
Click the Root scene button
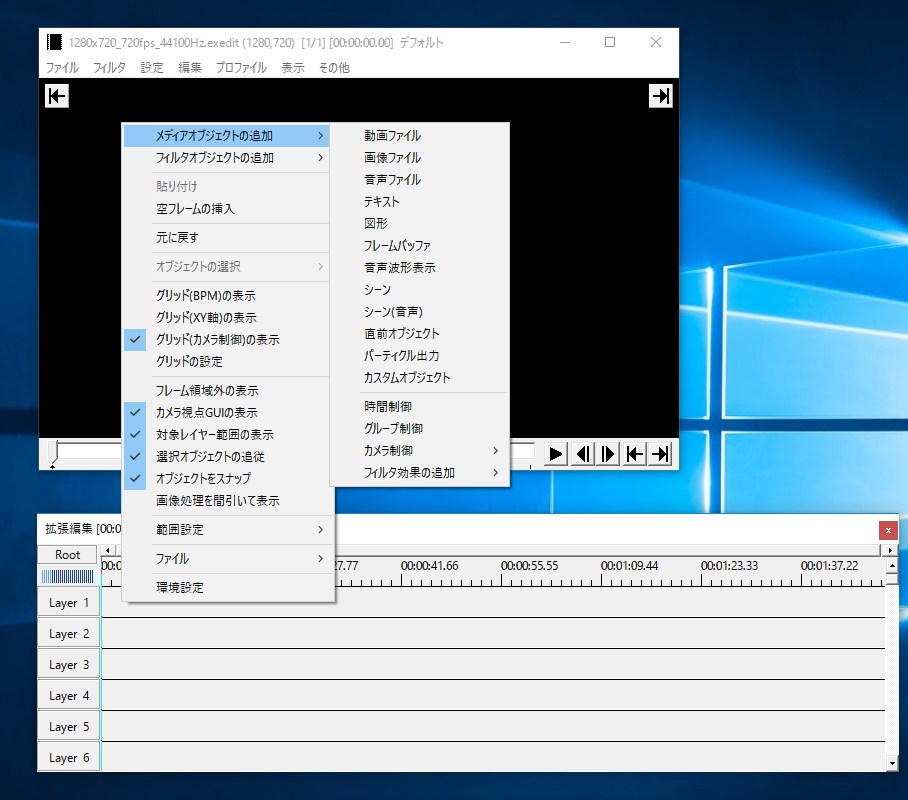click(67, 555)
